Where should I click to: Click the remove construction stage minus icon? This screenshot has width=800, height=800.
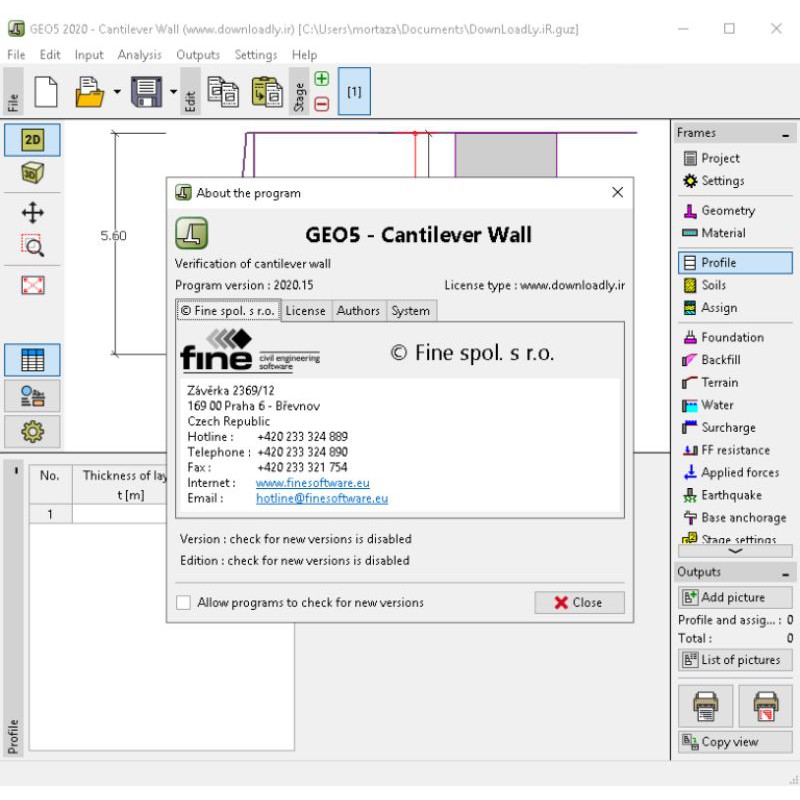321,103
